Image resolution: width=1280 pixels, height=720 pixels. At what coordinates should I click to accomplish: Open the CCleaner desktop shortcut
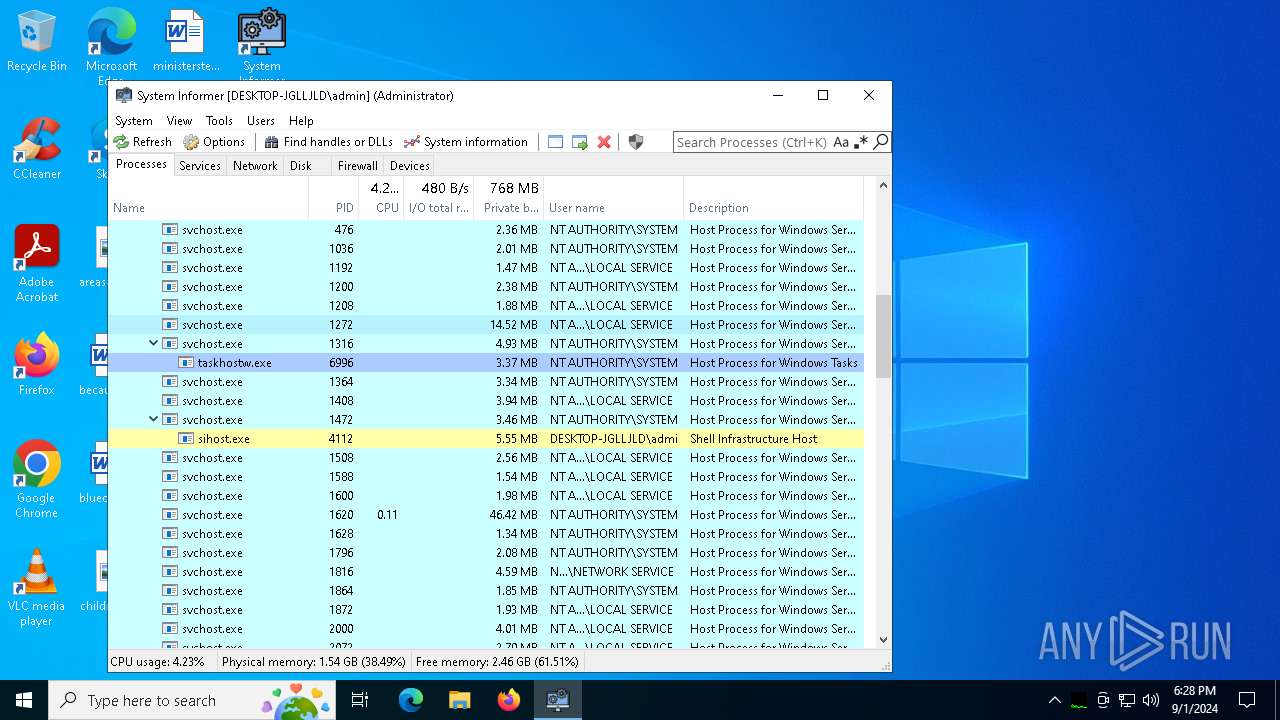(x=37, y=150)
